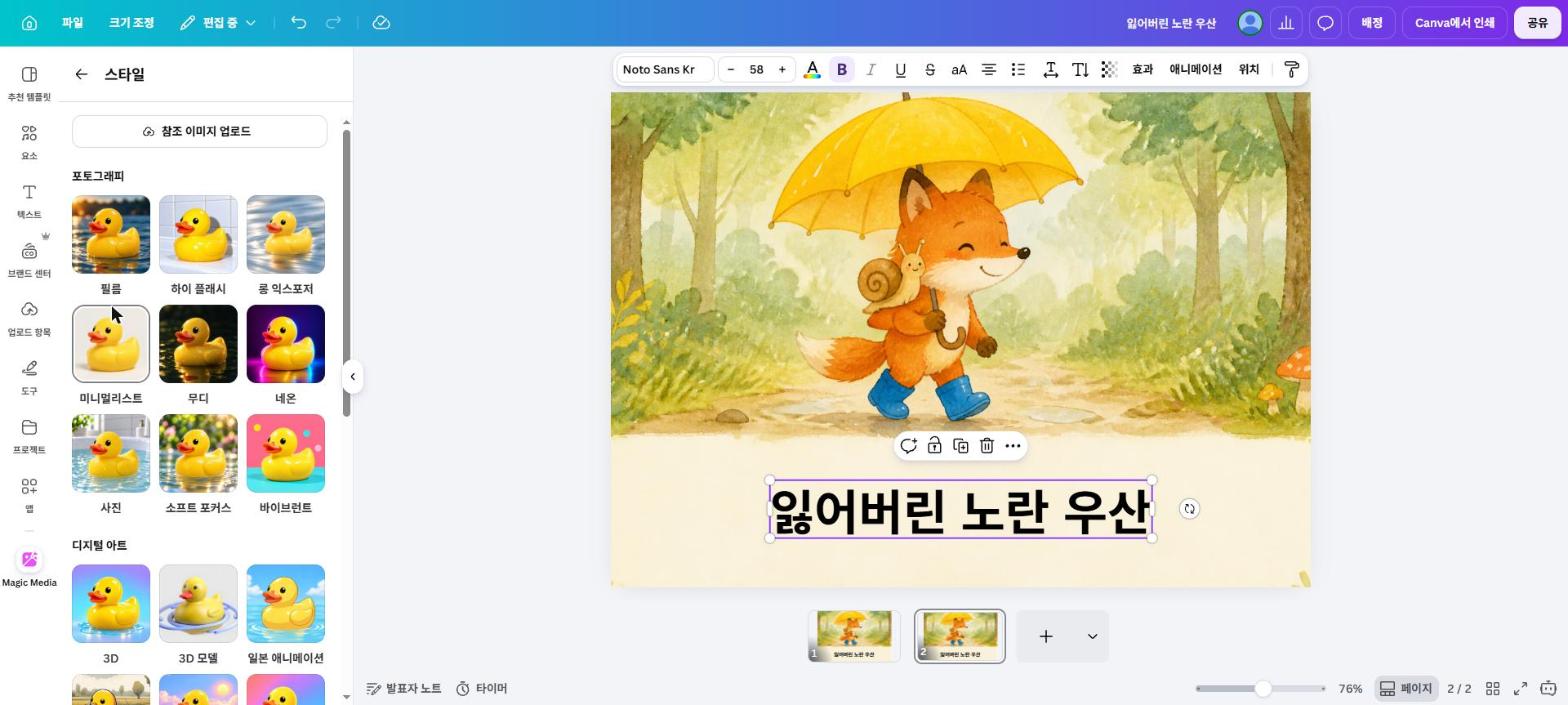Screen dimensions: 1568x705
Task: Open the 텍스트 panel in sidebar
Action: (x=29, y=201)
